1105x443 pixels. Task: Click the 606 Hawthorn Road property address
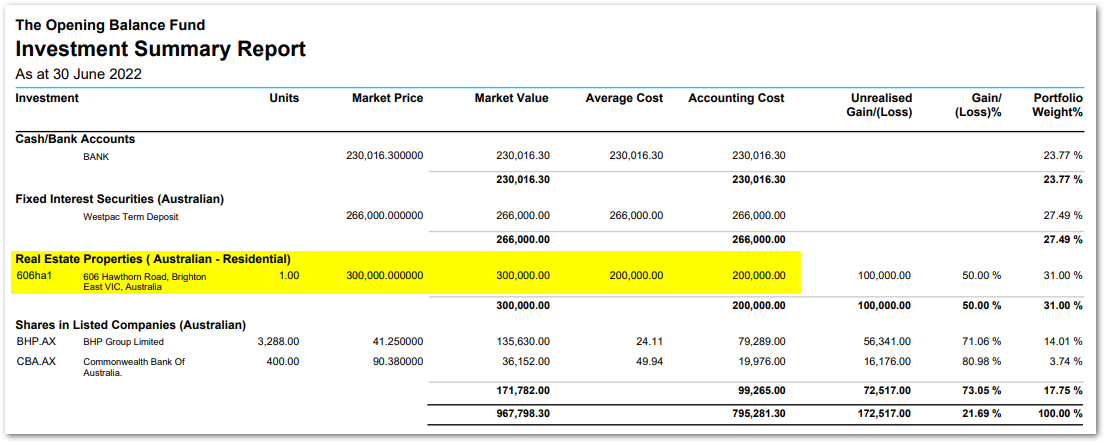tap(144, 282)
